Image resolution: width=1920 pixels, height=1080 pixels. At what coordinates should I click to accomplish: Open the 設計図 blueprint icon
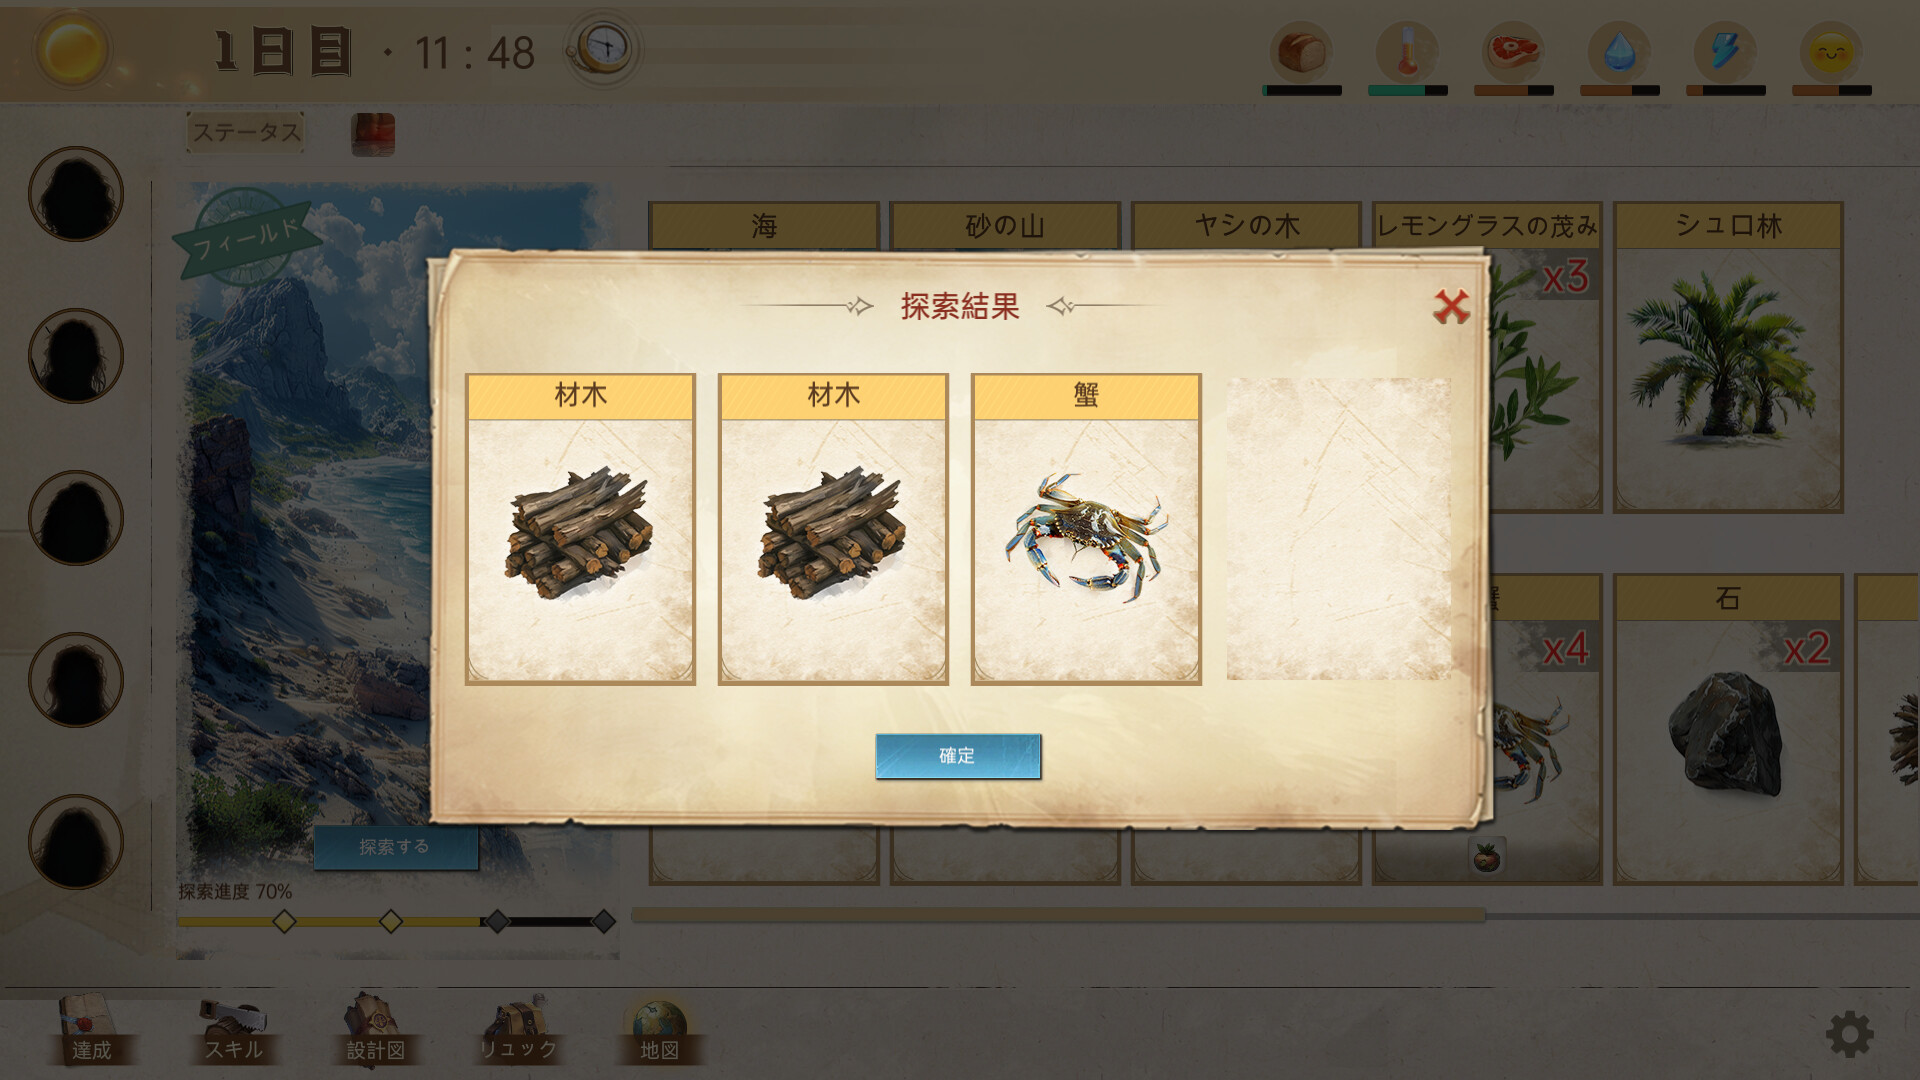[376, 1030]
